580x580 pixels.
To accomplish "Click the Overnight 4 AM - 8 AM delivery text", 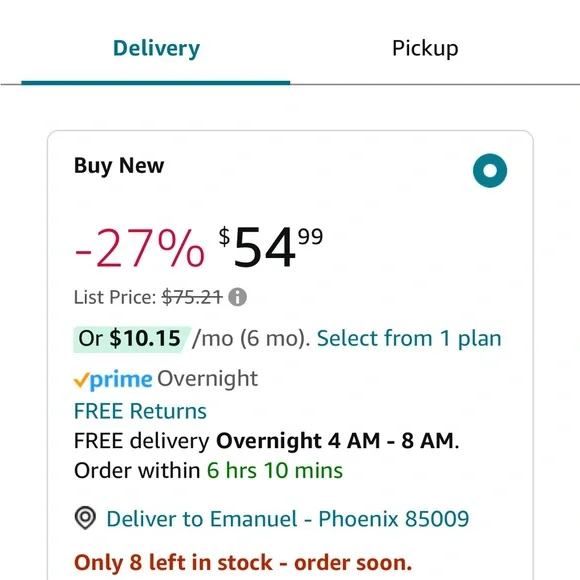I will tap(335, 441).
